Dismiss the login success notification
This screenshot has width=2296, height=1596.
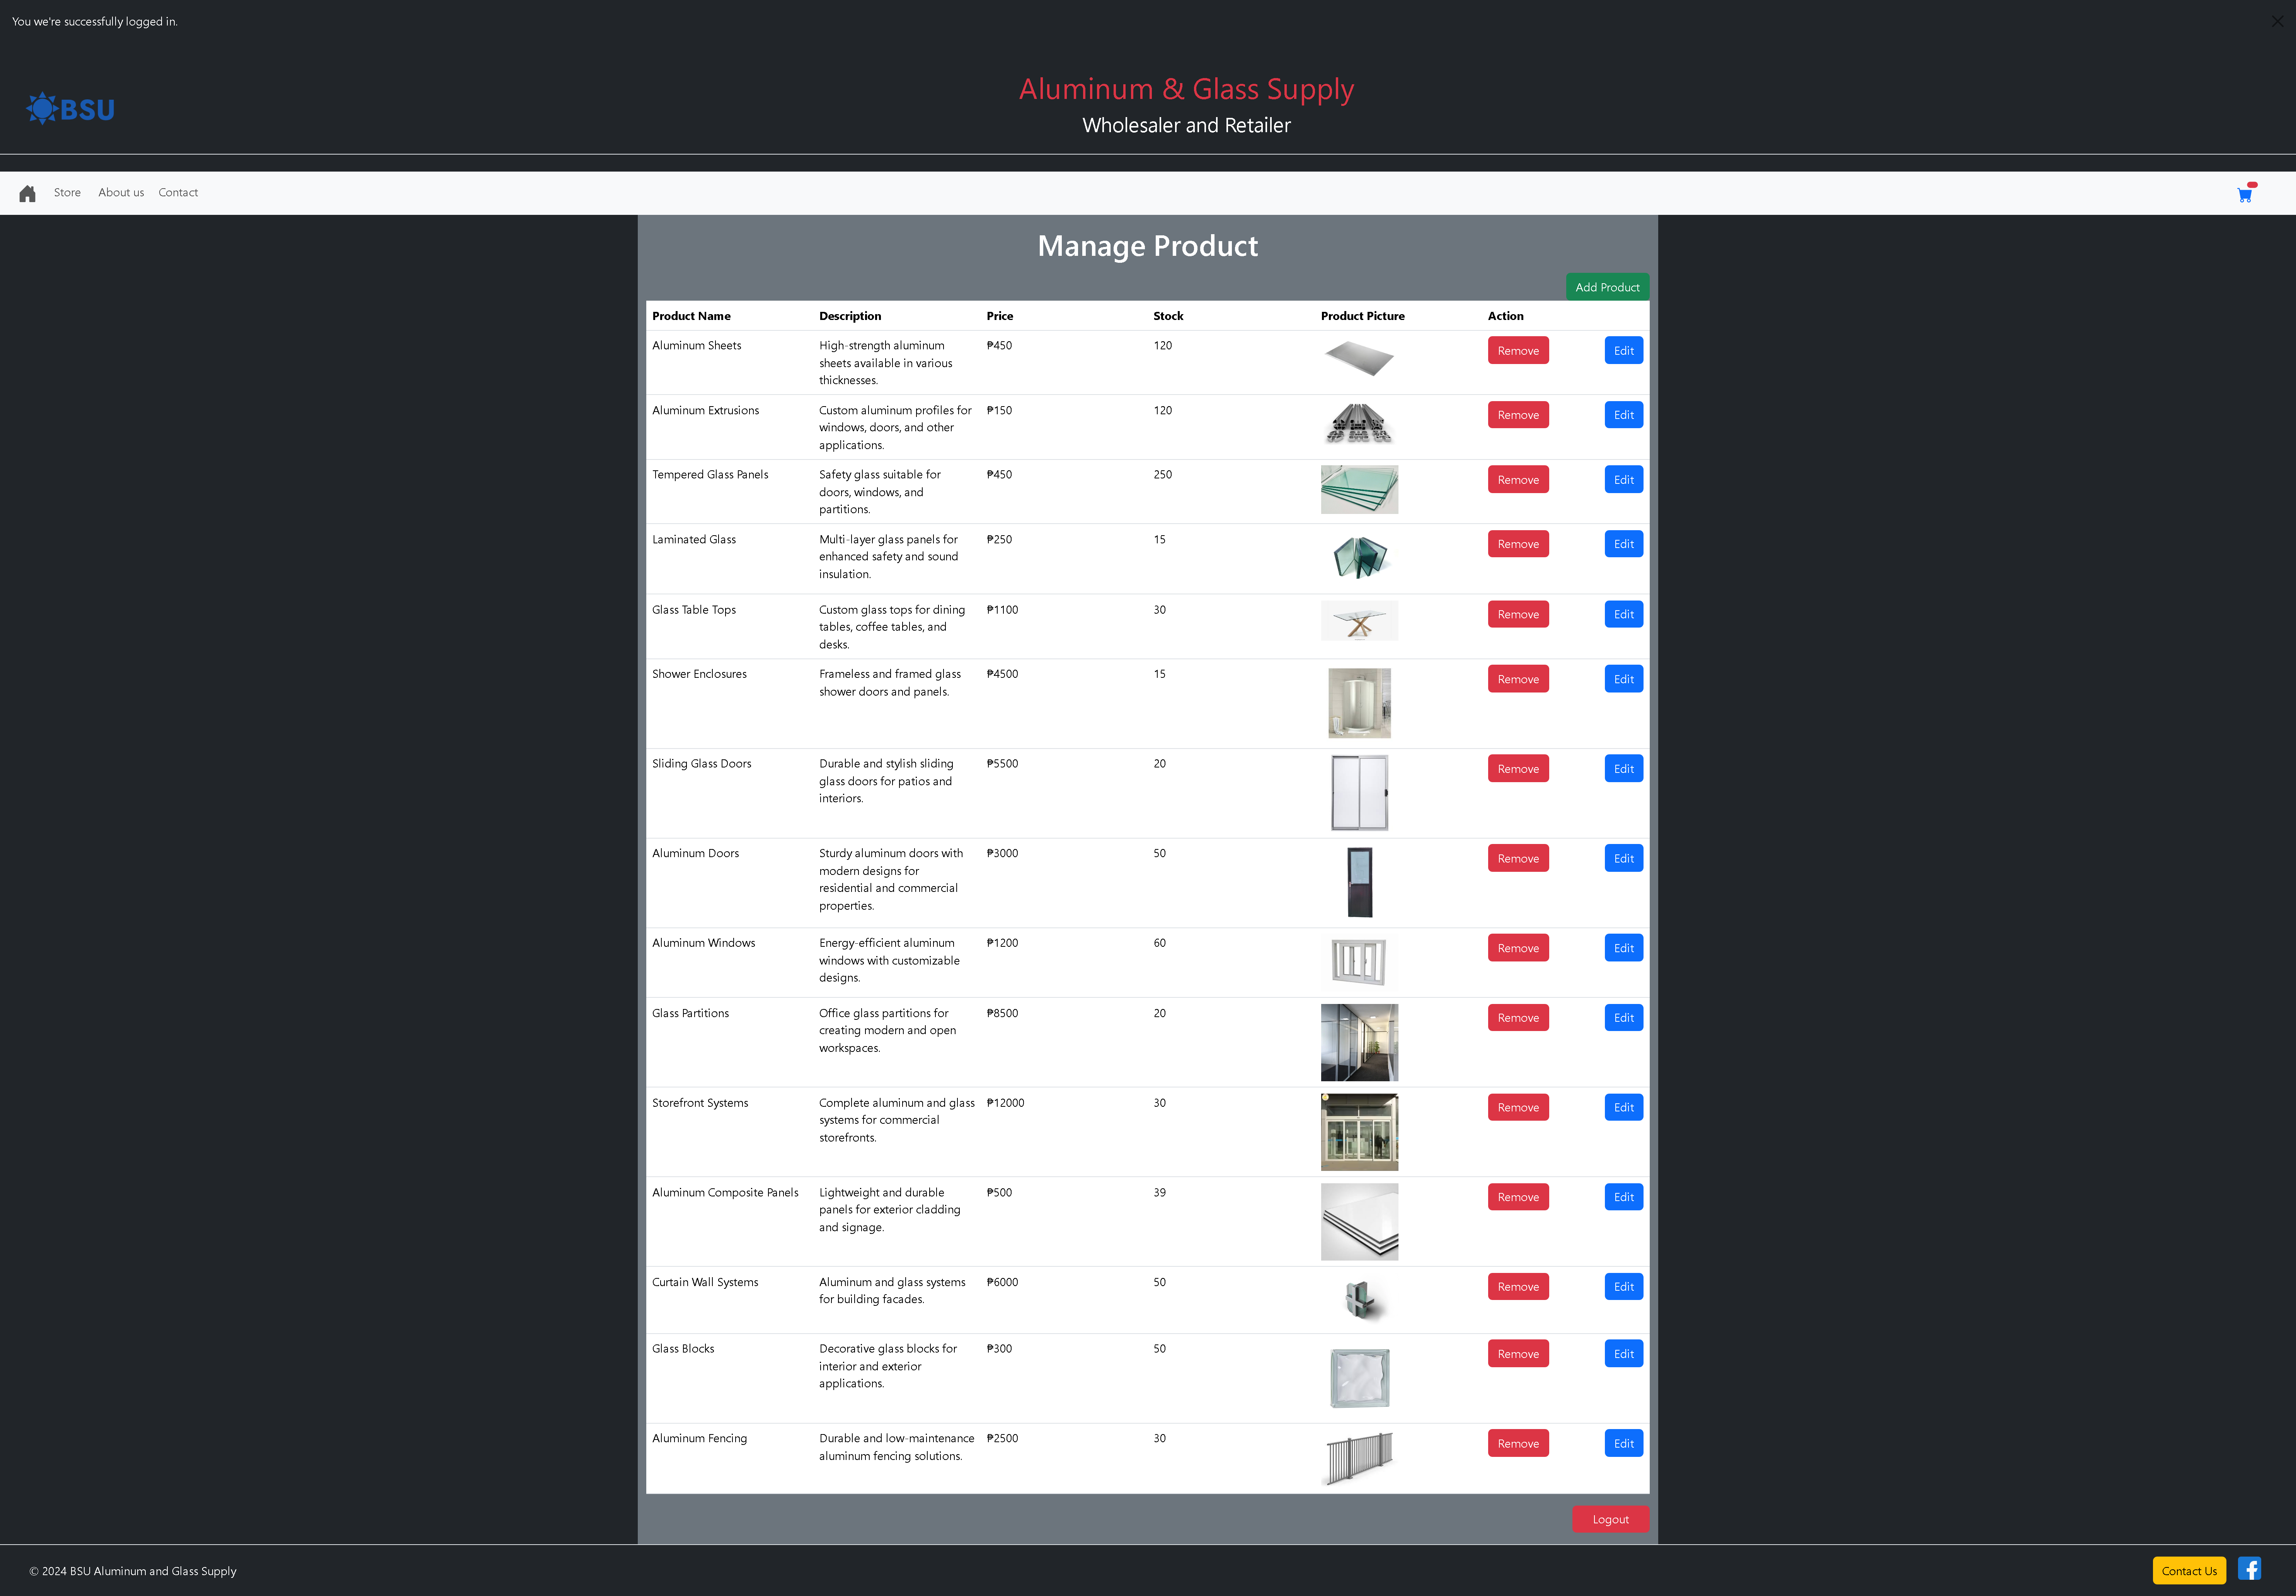2277,21
